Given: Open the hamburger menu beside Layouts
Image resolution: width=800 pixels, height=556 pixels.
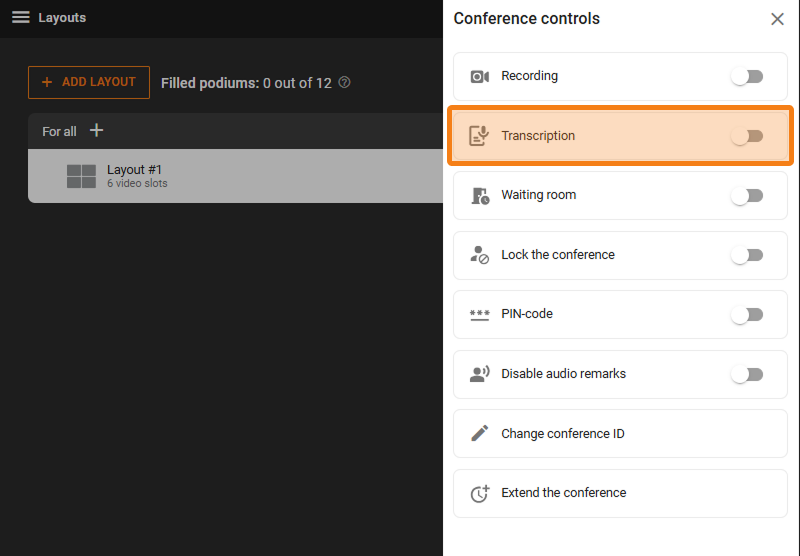Looking at the screenshot, I should coord(20,18).
